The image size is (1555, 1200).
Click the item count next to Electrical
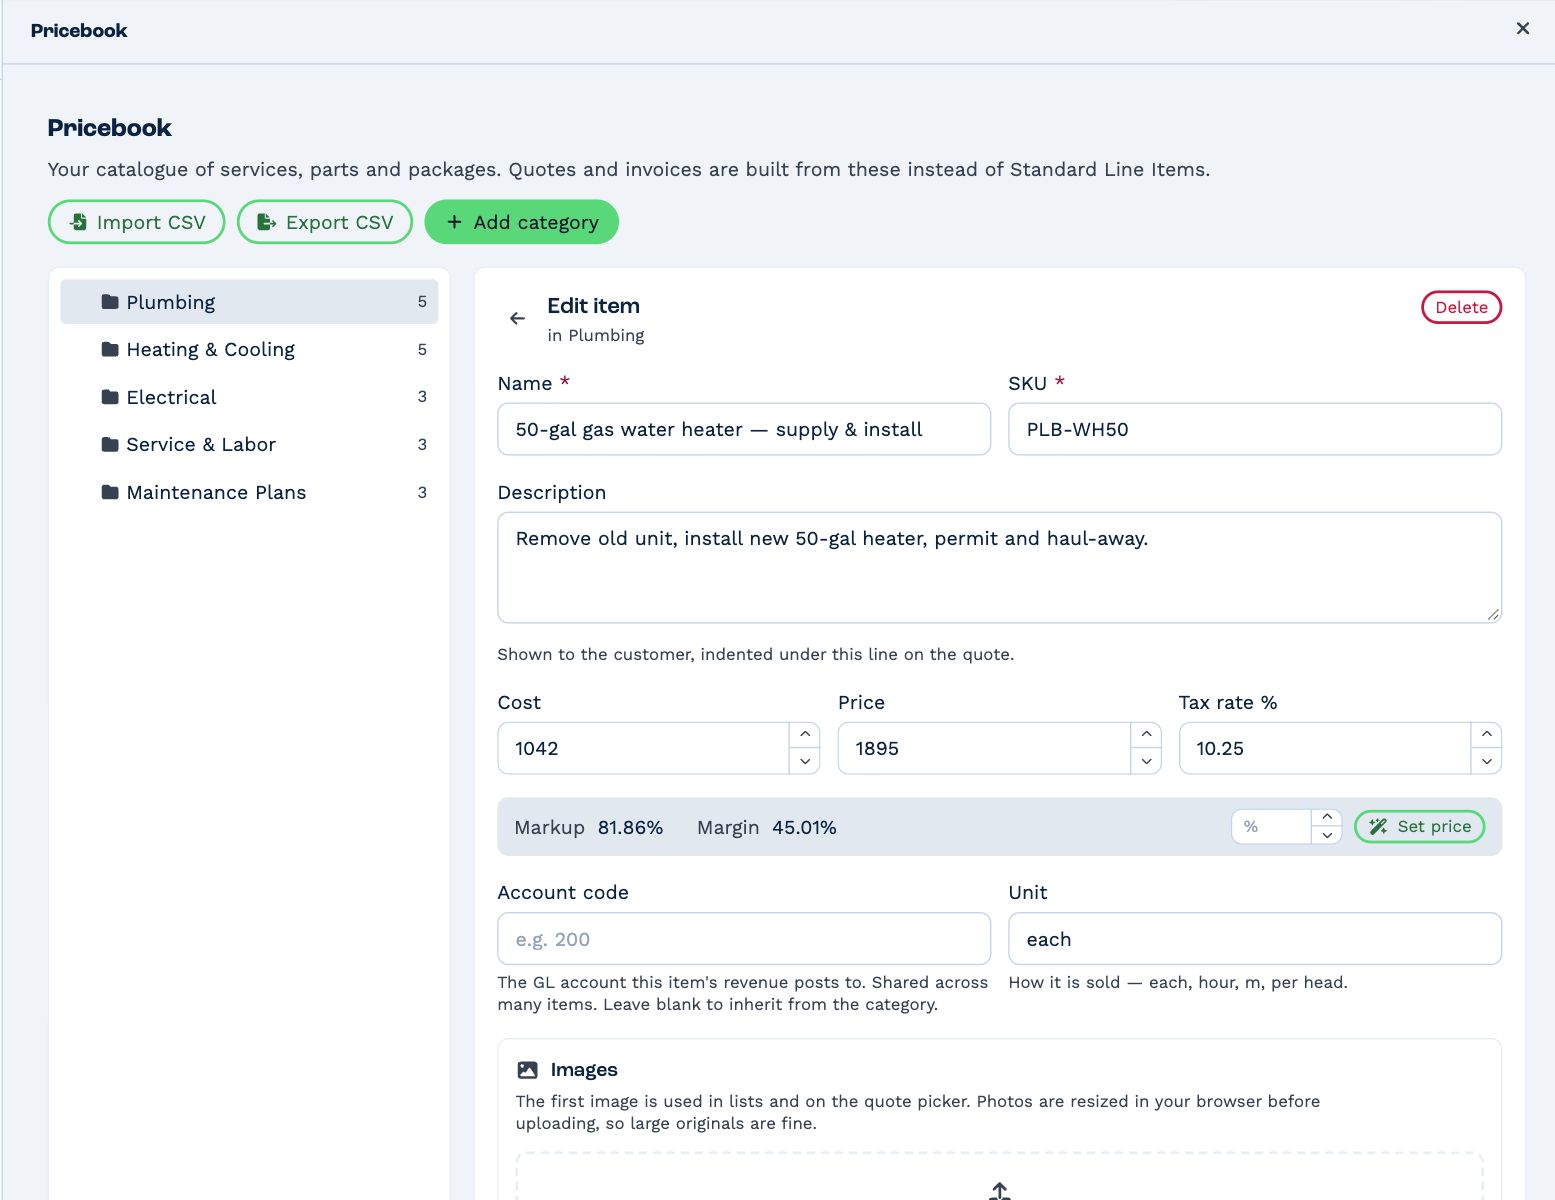tap(422, 397)
